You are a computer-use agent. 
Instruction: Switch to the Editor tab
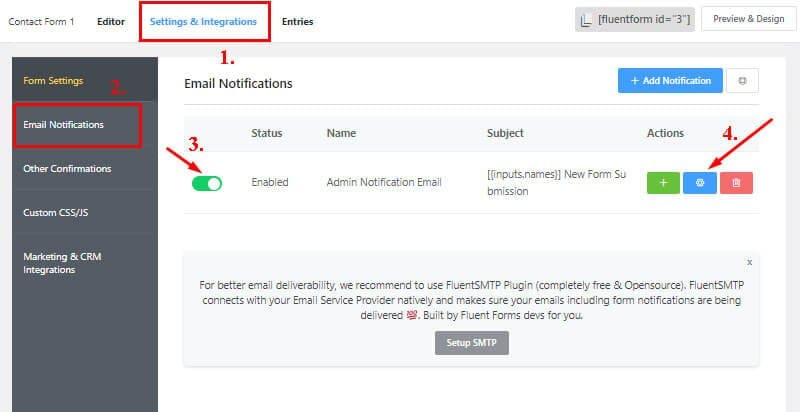pos(111,21)
